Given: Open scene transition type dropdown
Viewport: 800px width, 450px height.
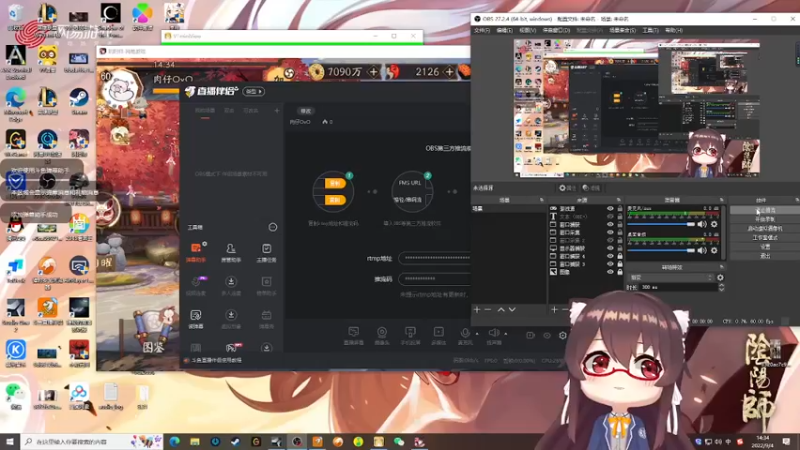Looking at the screenshot, I should tap(670, 278).
